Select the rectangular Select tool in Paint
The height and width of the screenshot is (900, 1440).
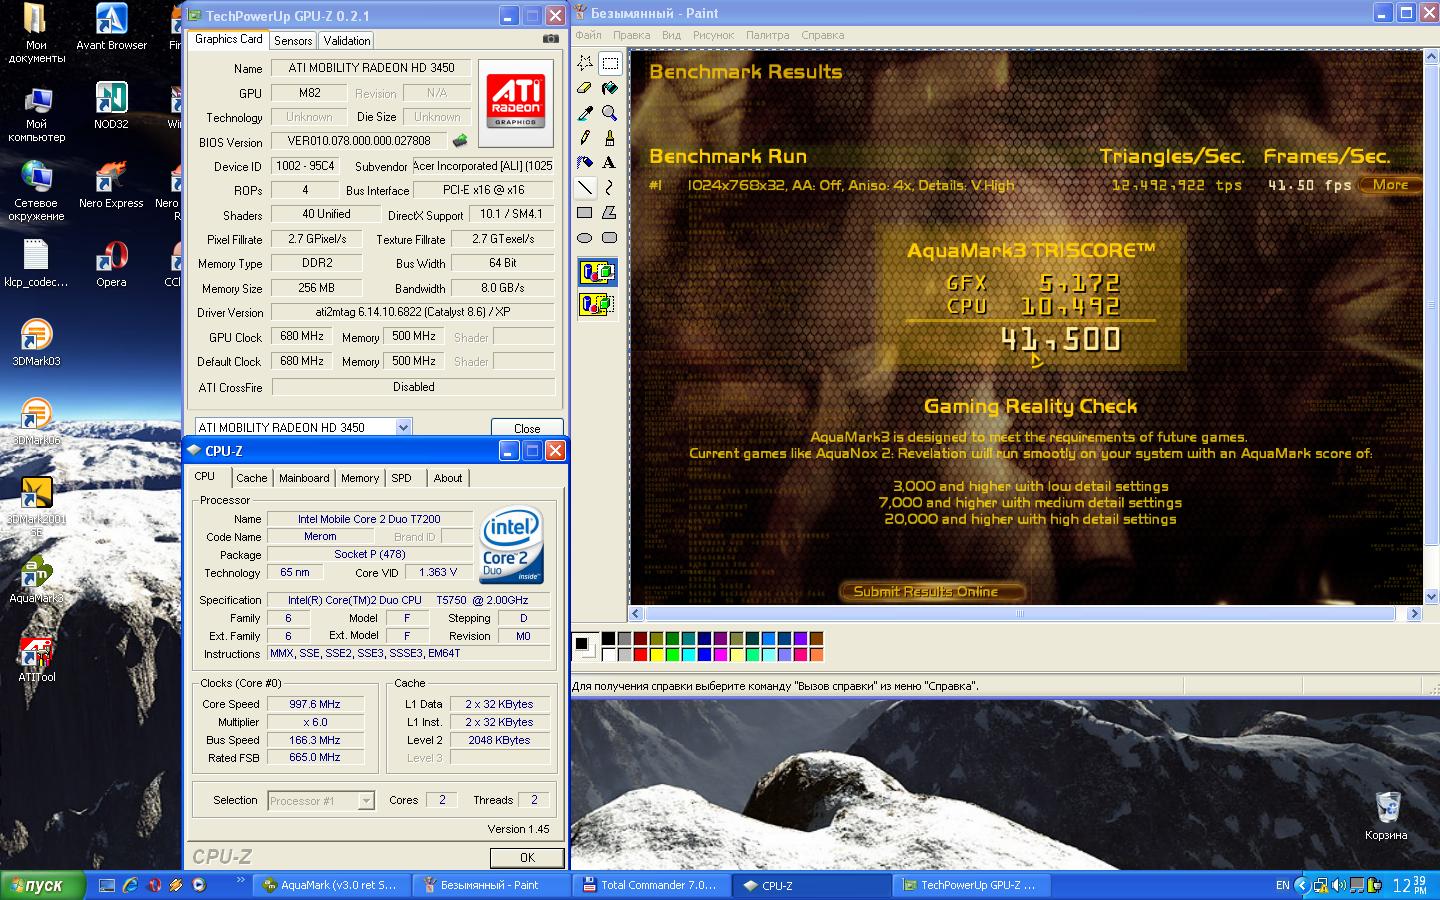pyautogui.click(x=610, y=63)
